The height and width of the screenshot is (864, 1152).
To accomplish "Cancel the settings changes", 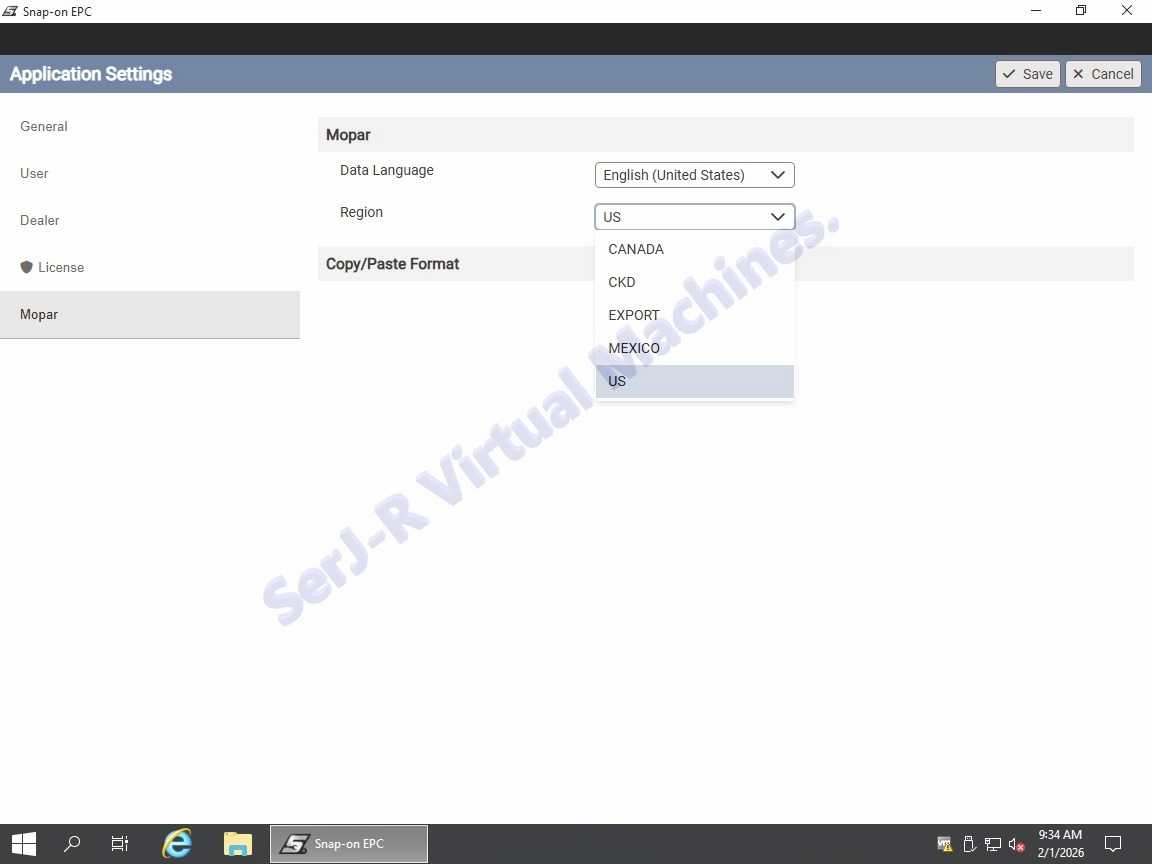I will [x=1103, y=74].
